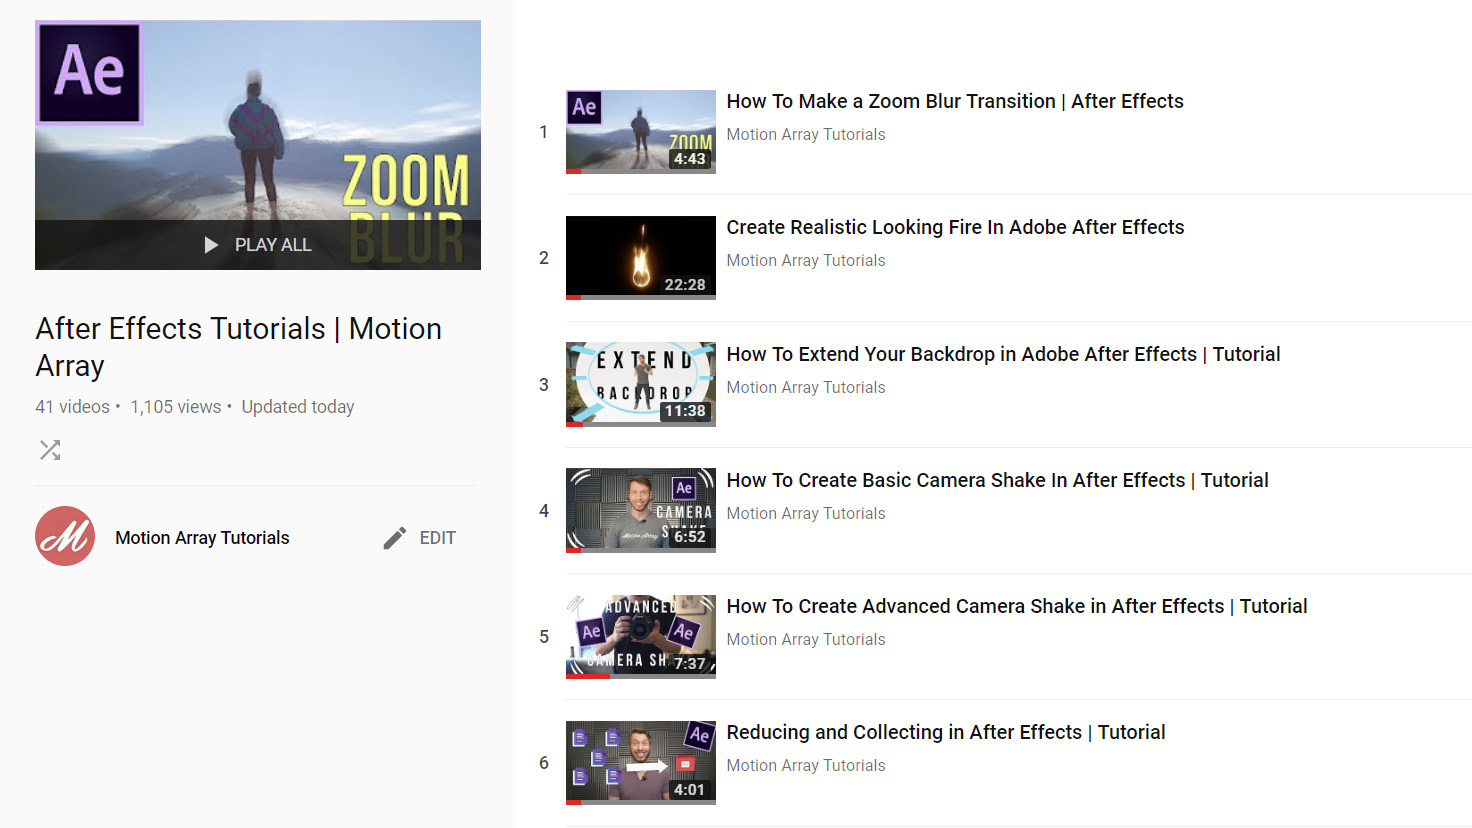Click the playlist title 'After Effects Tutorials | Motion Array'
Image resolution: width=1472 pixels, height=828 pixels.
point(238,347)
